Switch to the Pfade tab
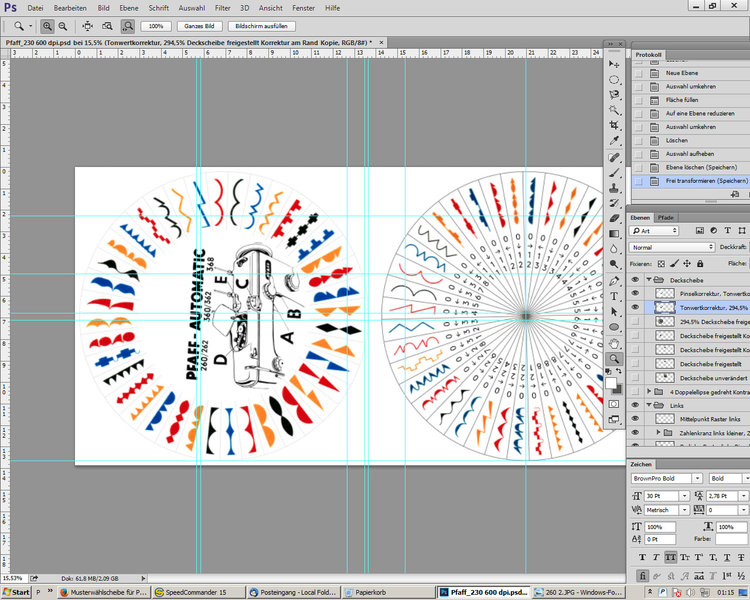Screen dimensions: 750x600 [x=665, y=218]
